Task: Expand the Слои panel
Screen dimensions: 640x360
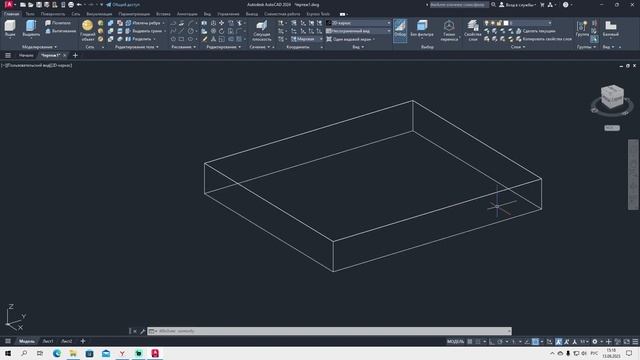Action: tap(518, 47)
